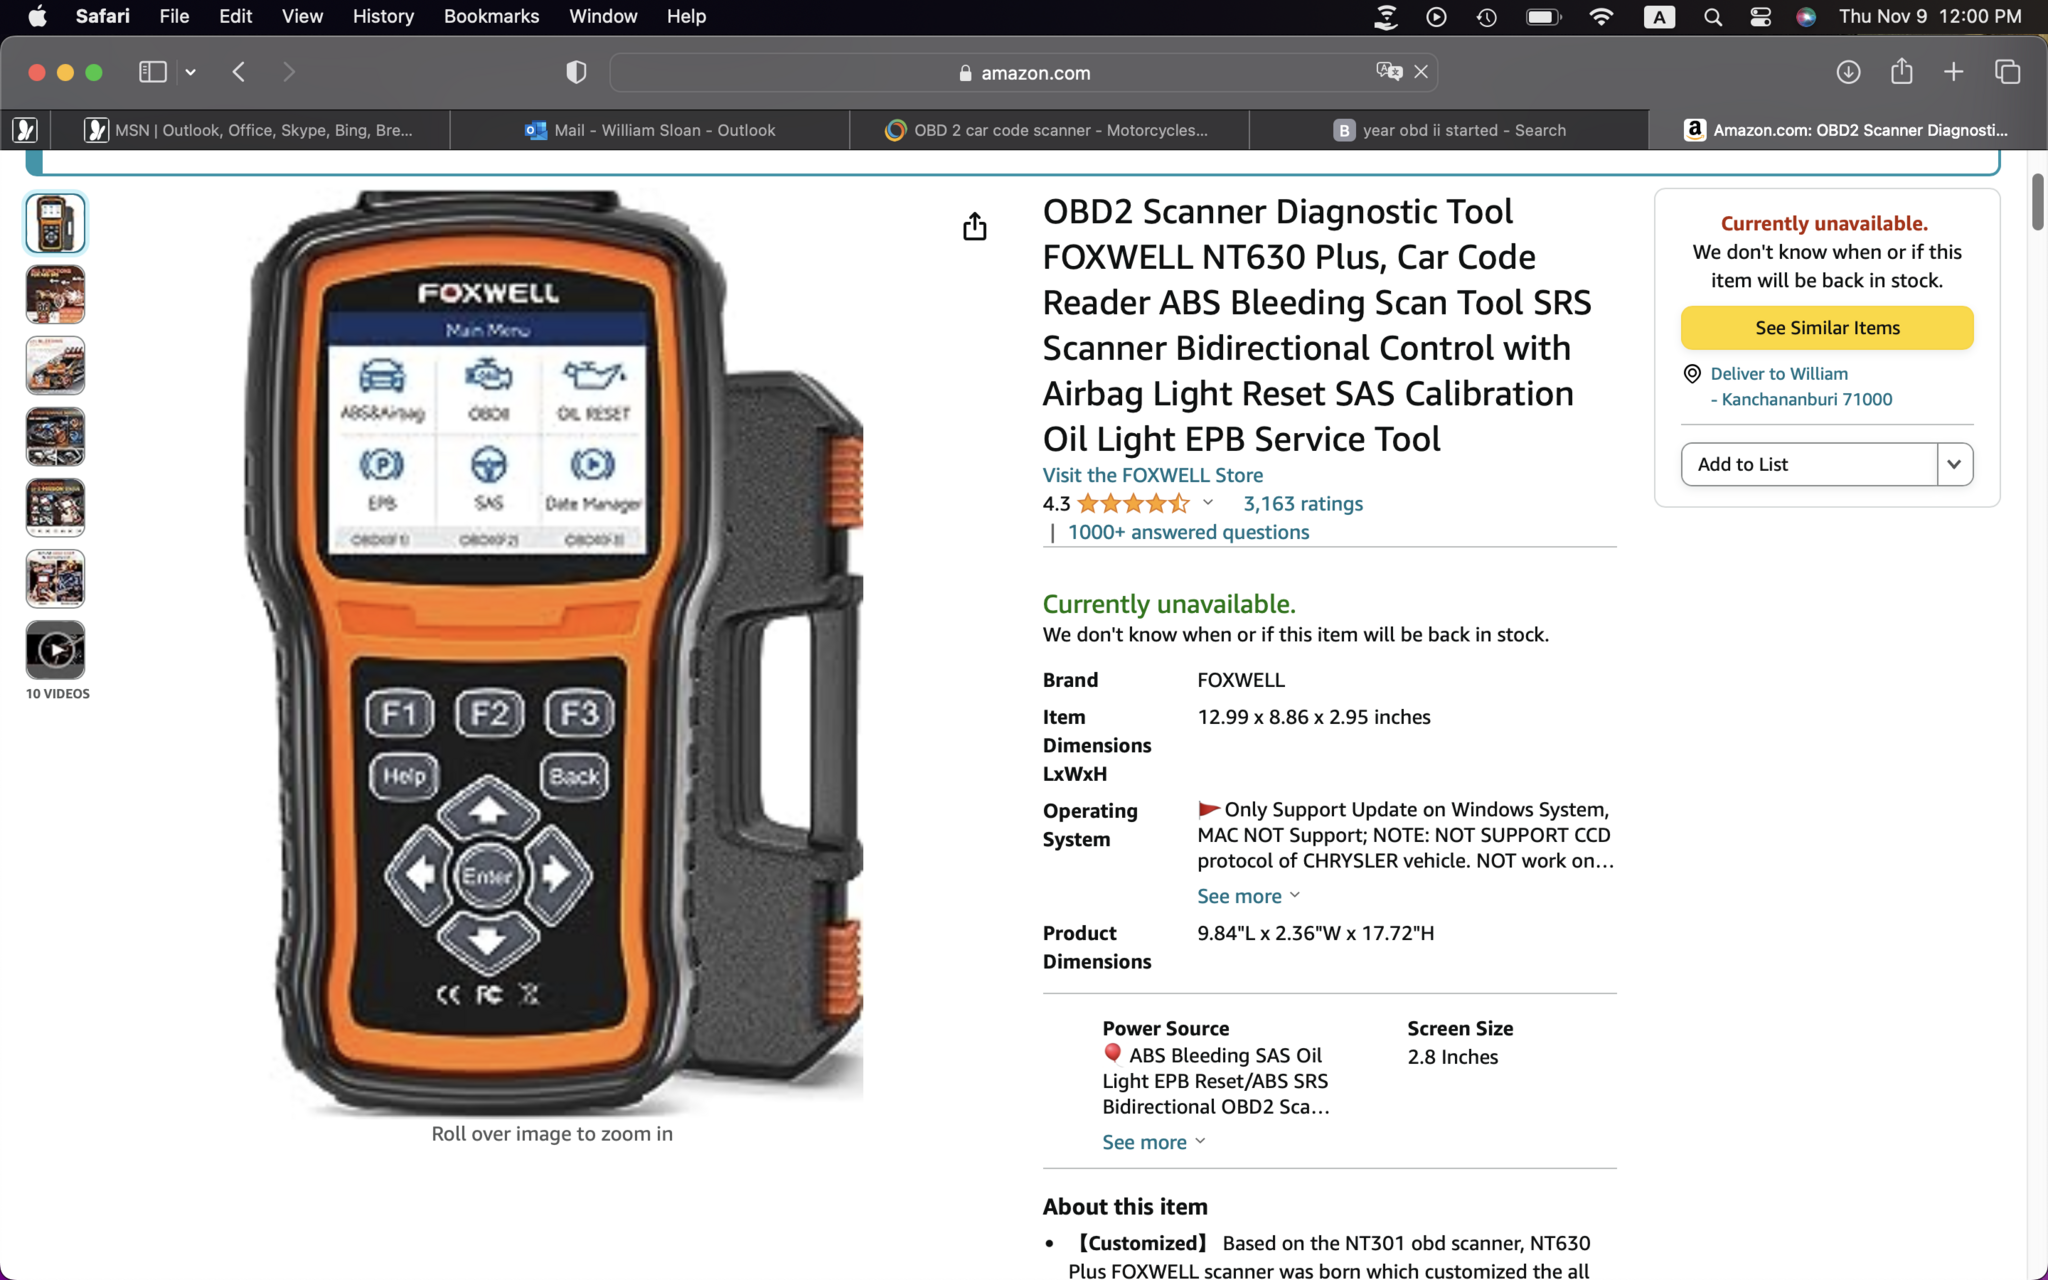Select the third product thumbnail
Image resolution: width=2048 pixels, height=1280 pixels.
pos(55,365)
